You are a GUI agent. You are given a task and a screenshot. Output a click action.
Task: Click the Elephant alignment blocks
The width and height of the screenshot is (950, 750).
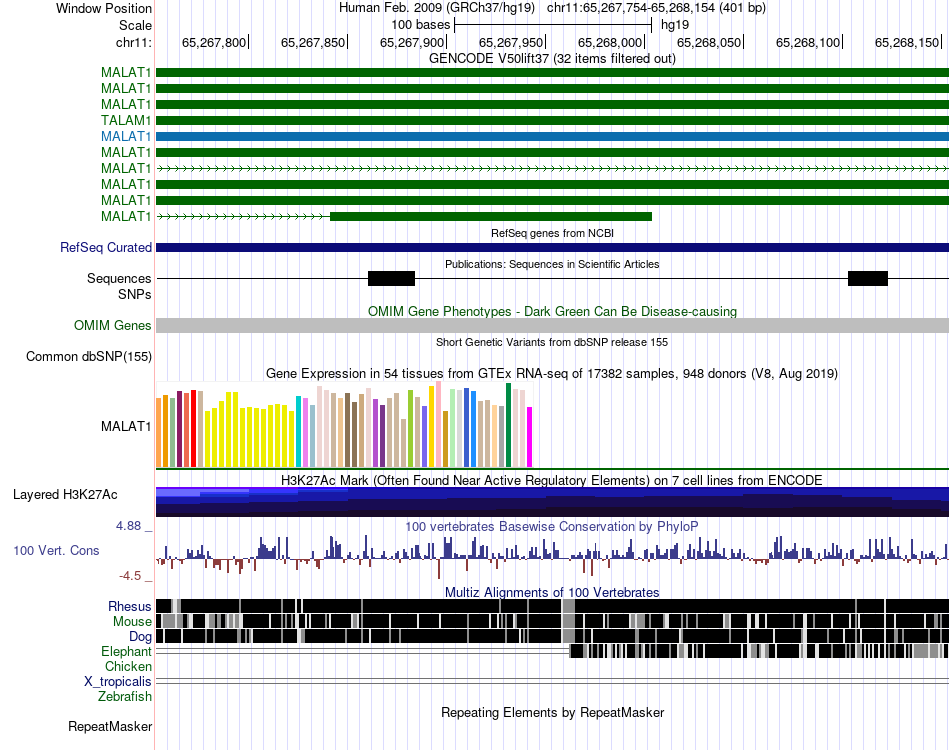coord(759,651)
